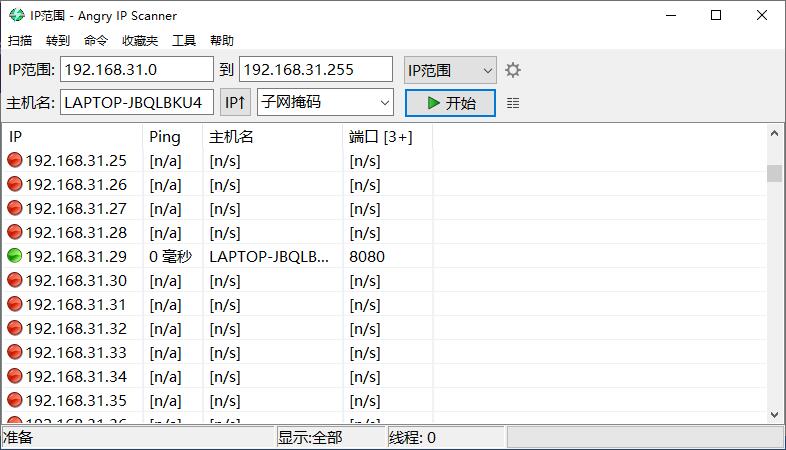This screenshot has width=786, height=450.
Task: Select row 192.168.31.28
Action: point(384,233)
